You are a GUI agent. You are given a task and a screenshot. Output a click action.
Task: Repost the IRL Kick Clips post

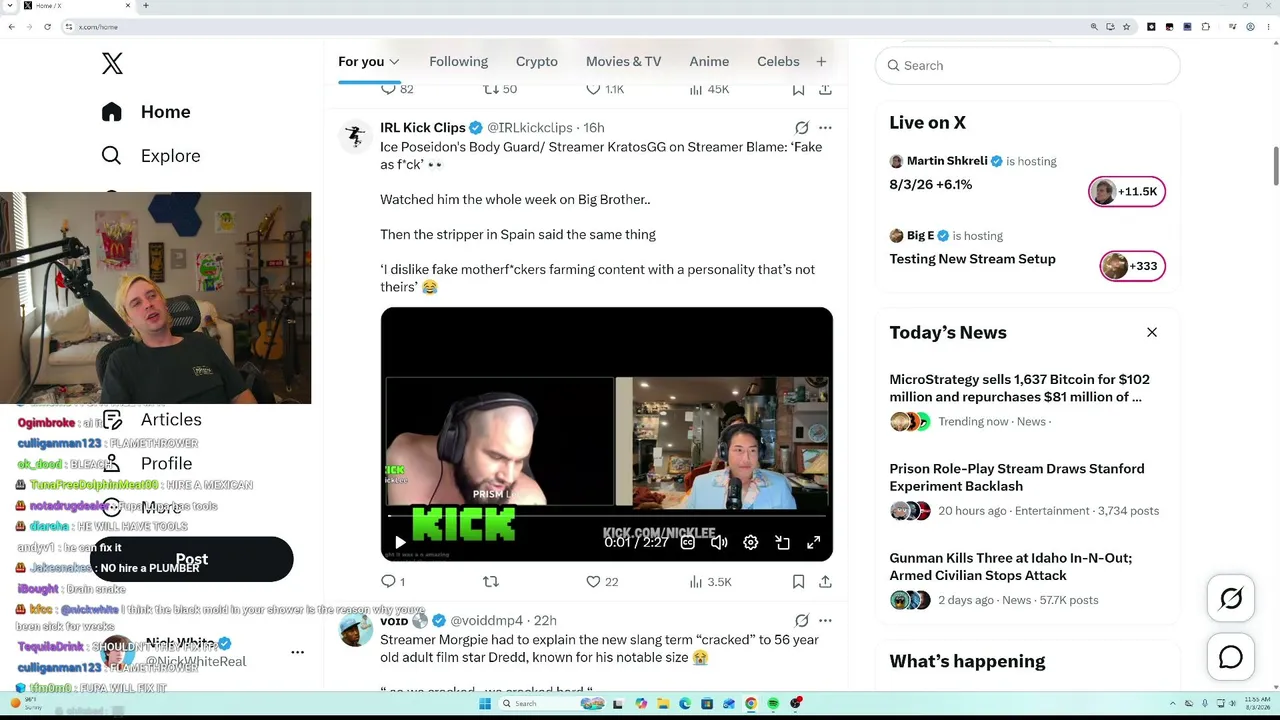[490, 582]
